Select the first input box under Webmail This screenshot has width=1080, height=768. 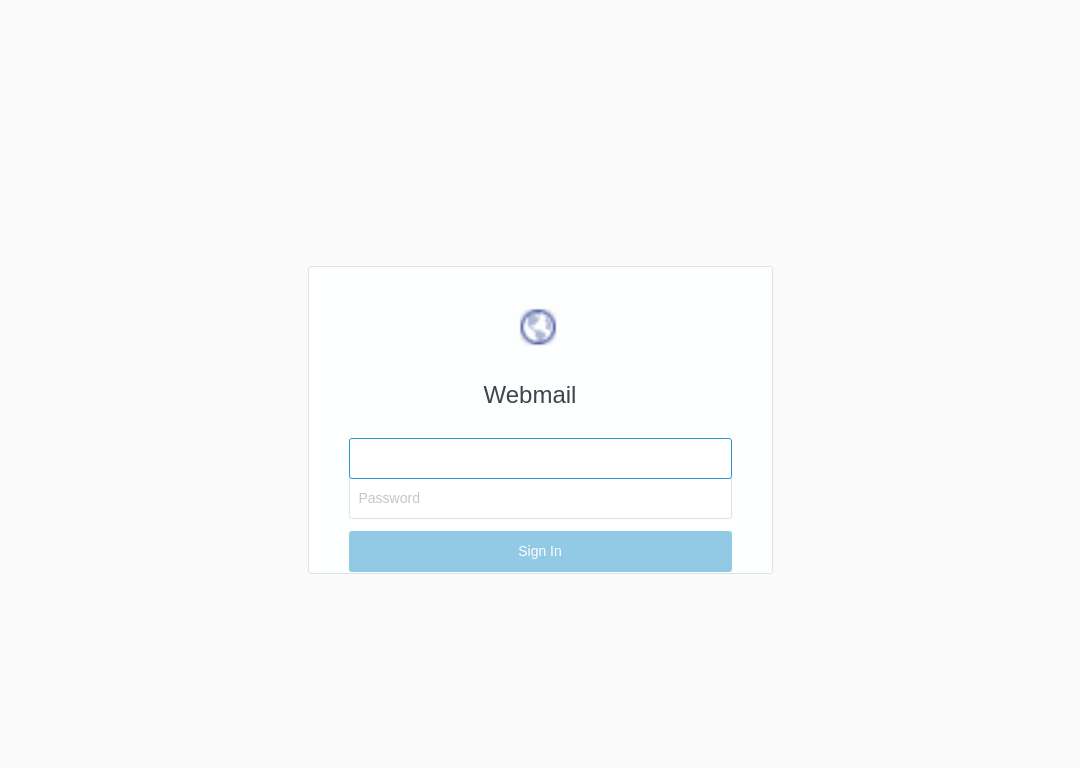pos(540,458)
